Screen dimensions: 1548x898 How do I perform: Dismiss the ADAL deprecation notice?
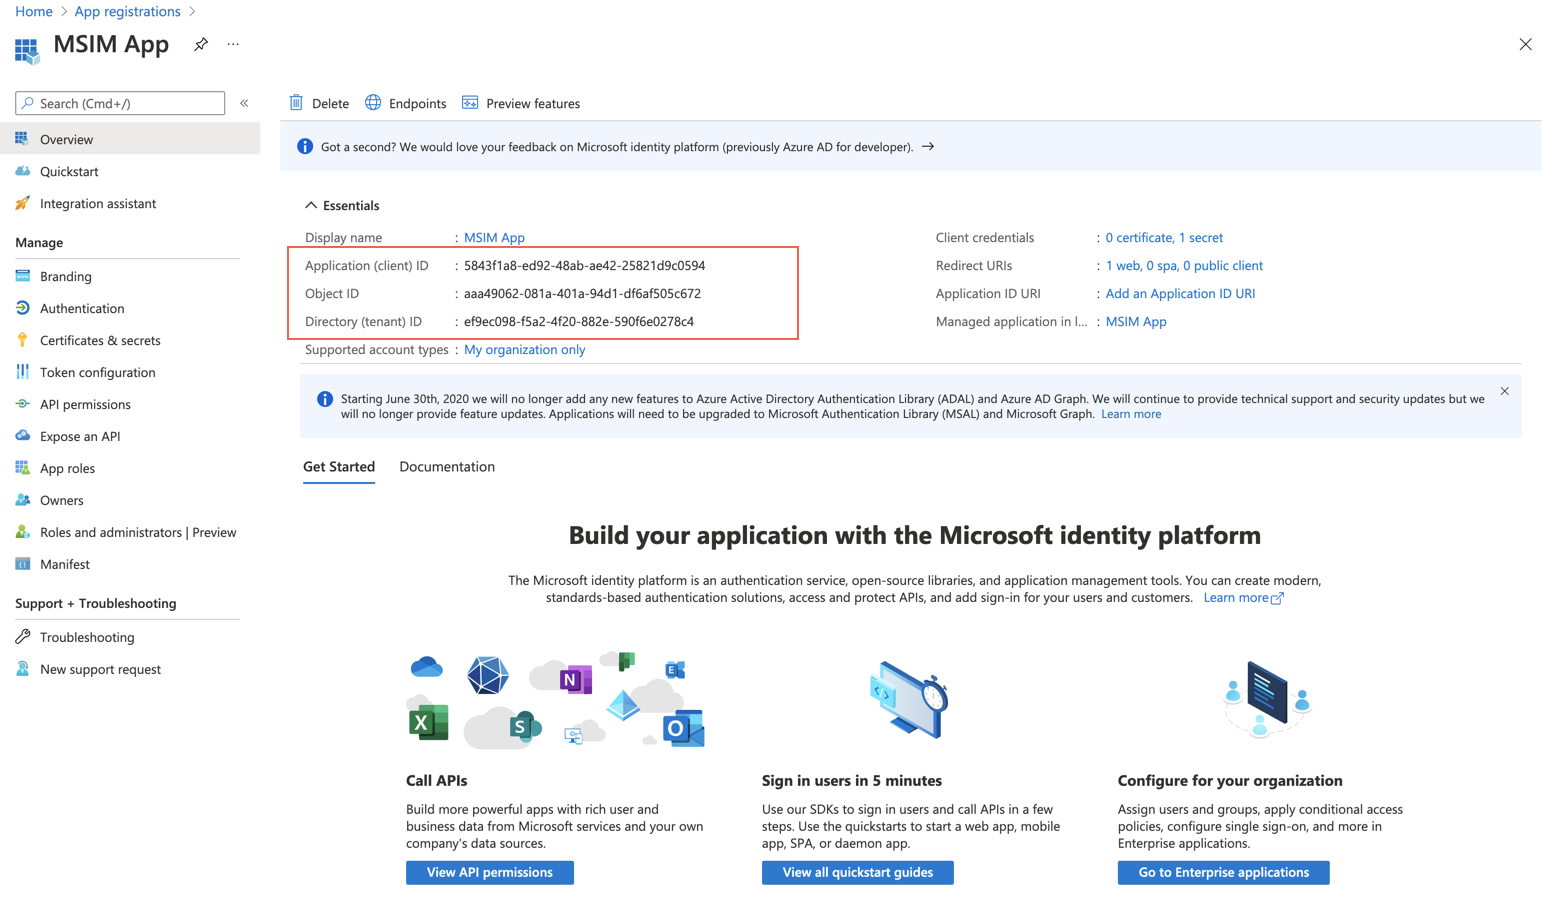coord(1504,391)
